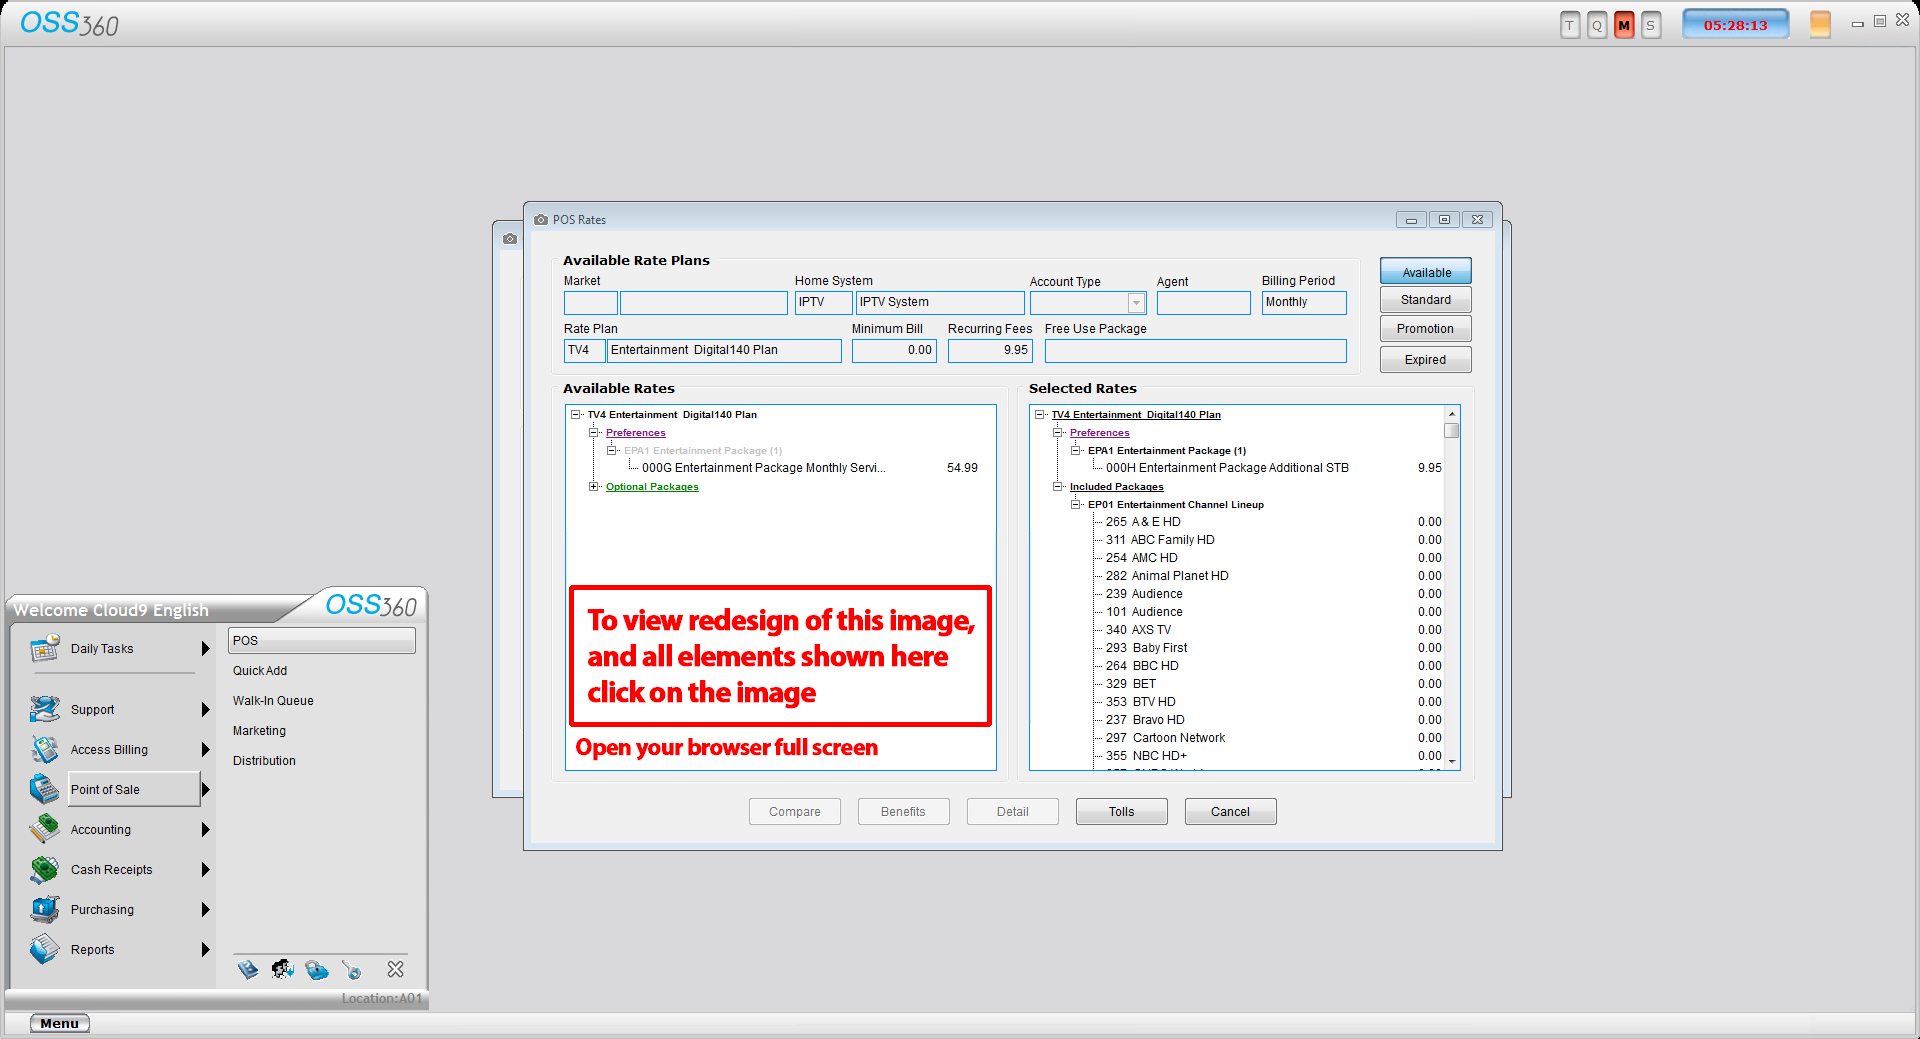Click the Reports document icon

(x=45, y=949)
